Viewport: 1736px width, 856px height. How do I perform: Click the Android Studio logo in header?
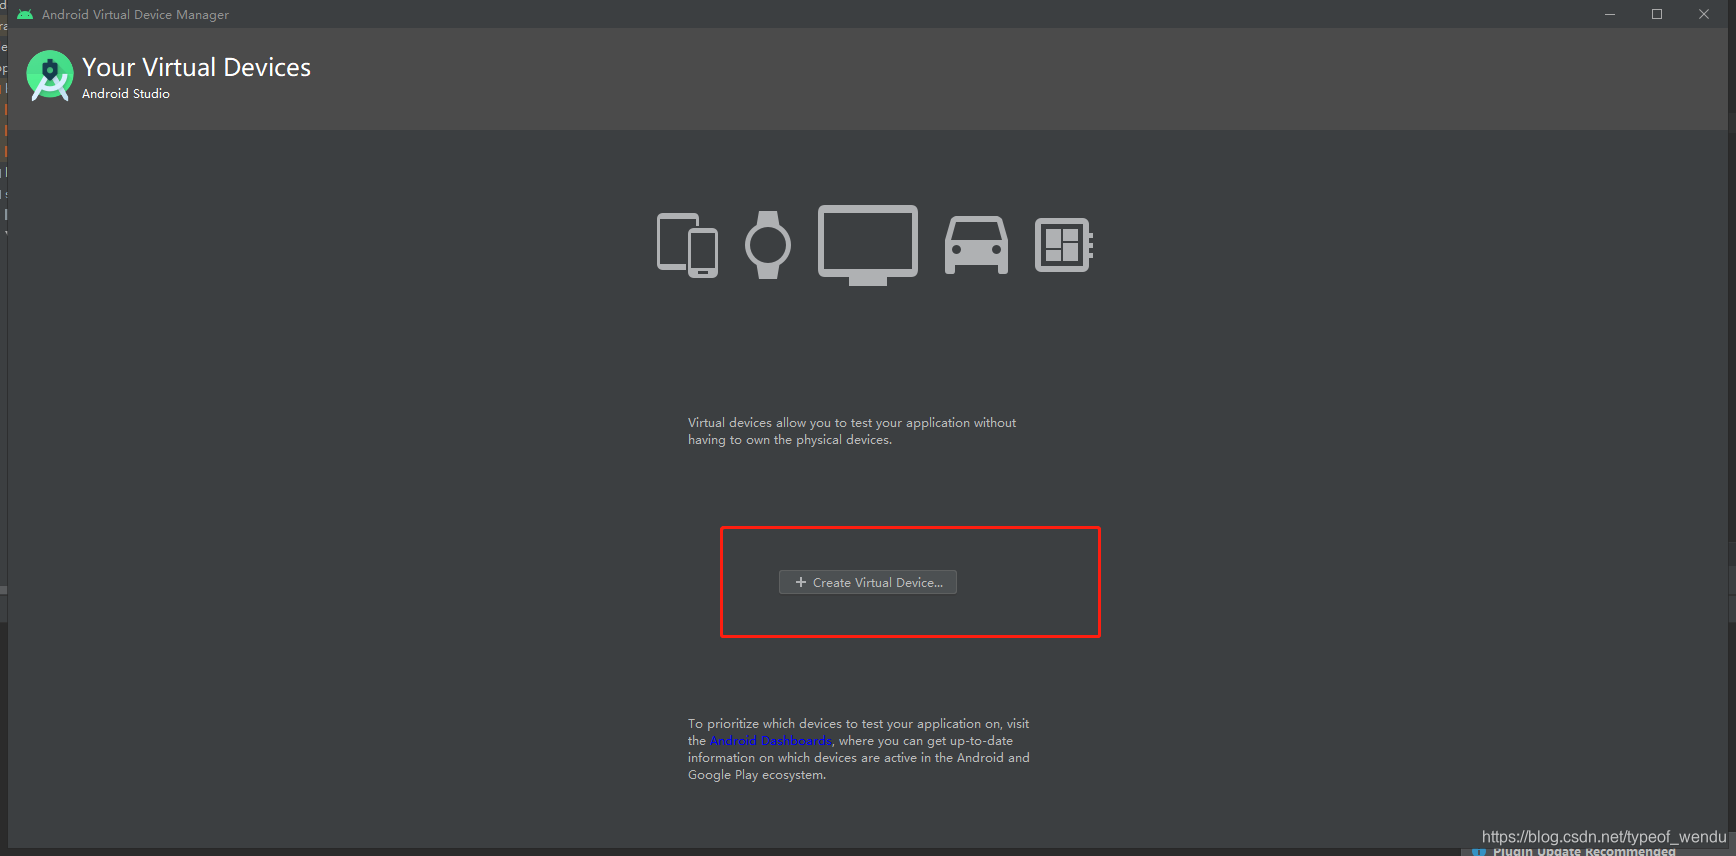click(x=50, y=76)
